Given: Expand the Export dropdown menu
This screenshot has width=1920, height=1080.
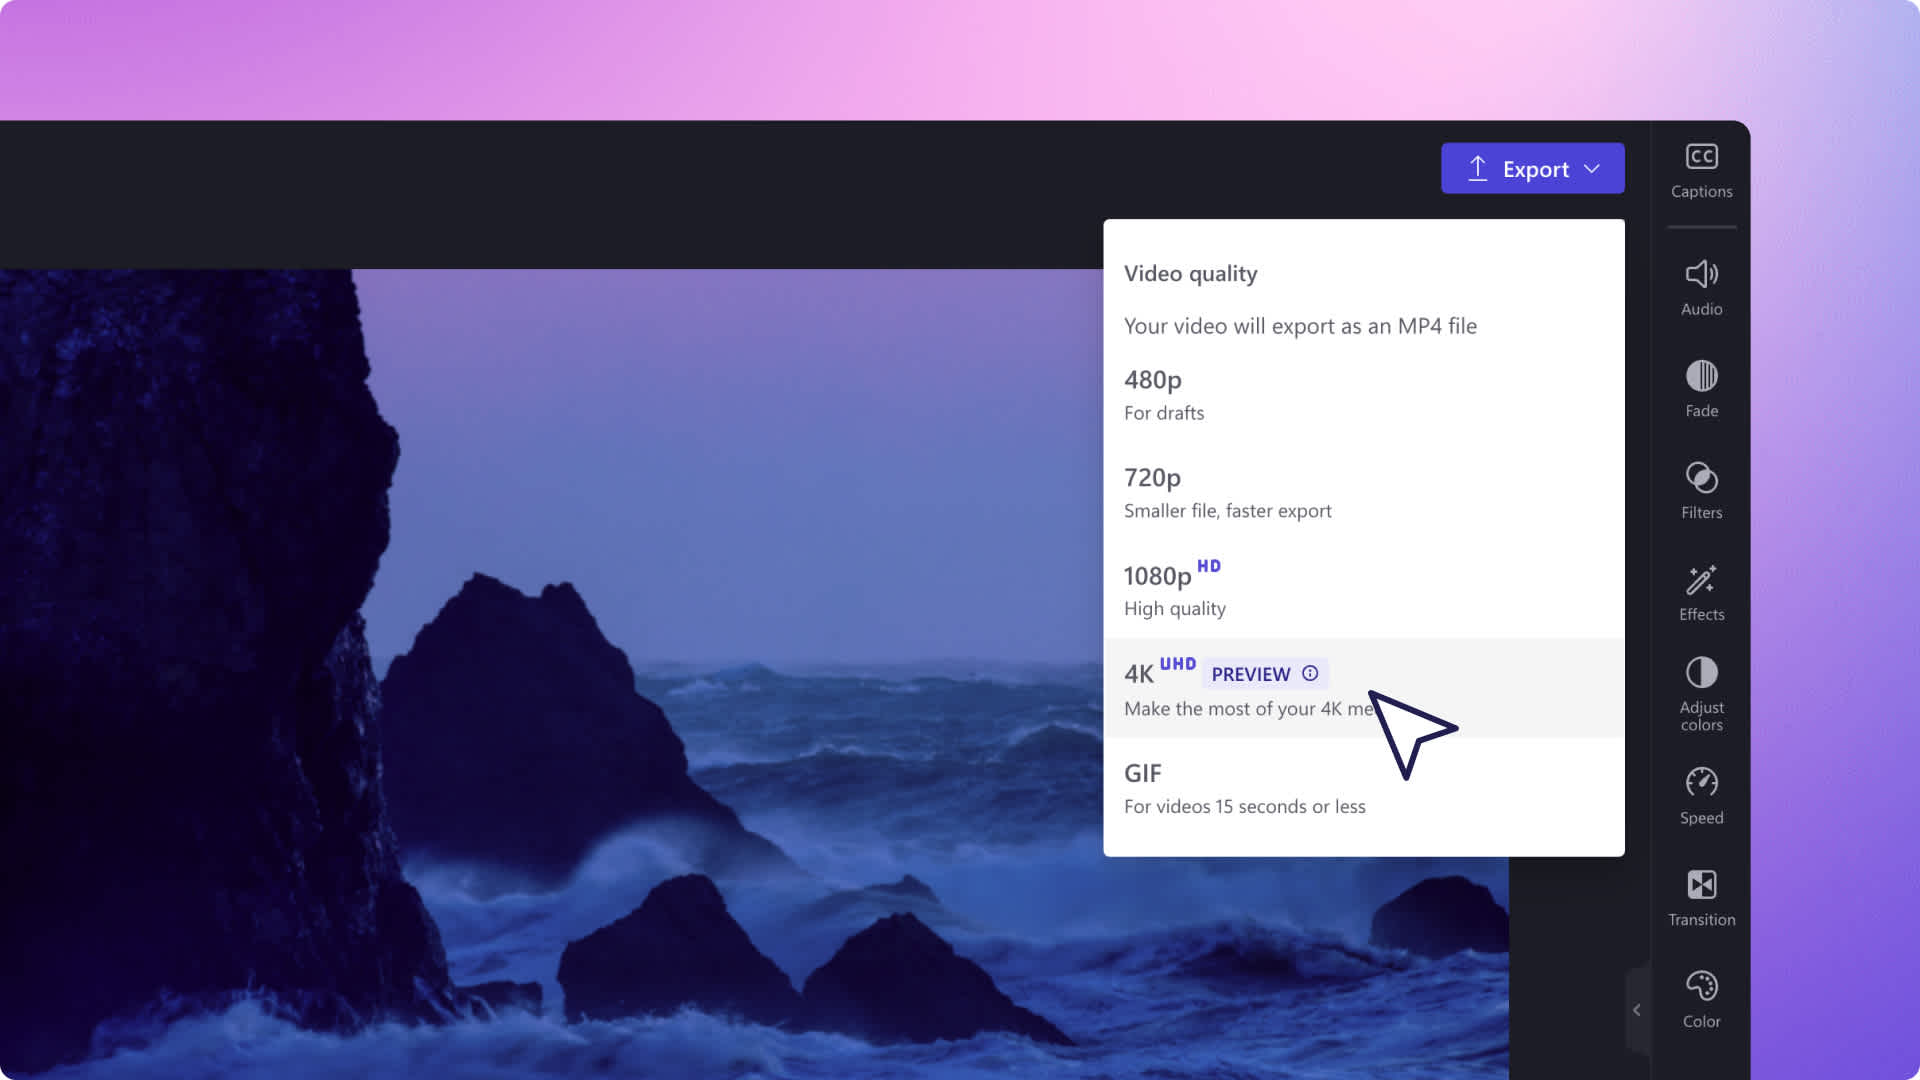Looking at the screenshot, I should point(1594,169).
